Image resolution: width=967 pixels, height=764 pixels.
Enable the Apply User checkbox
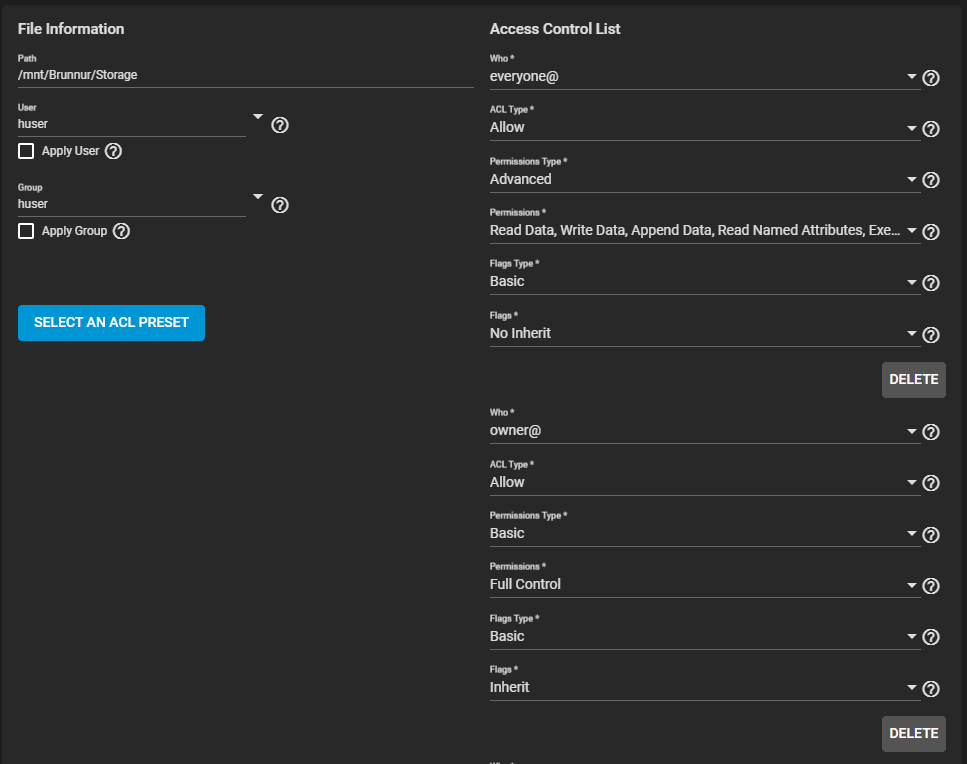[26, 151]
